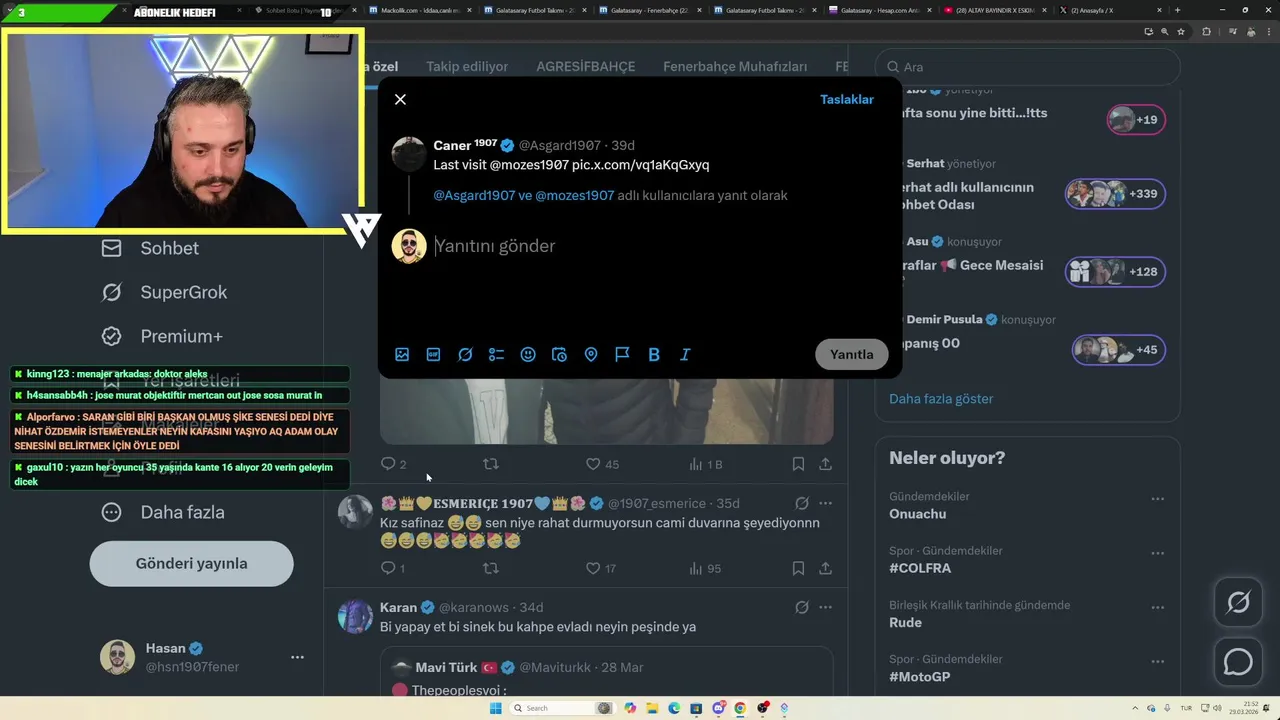View replies on post with 2 comments
This screenshot has height=720, width=1280.
[393, 464]
